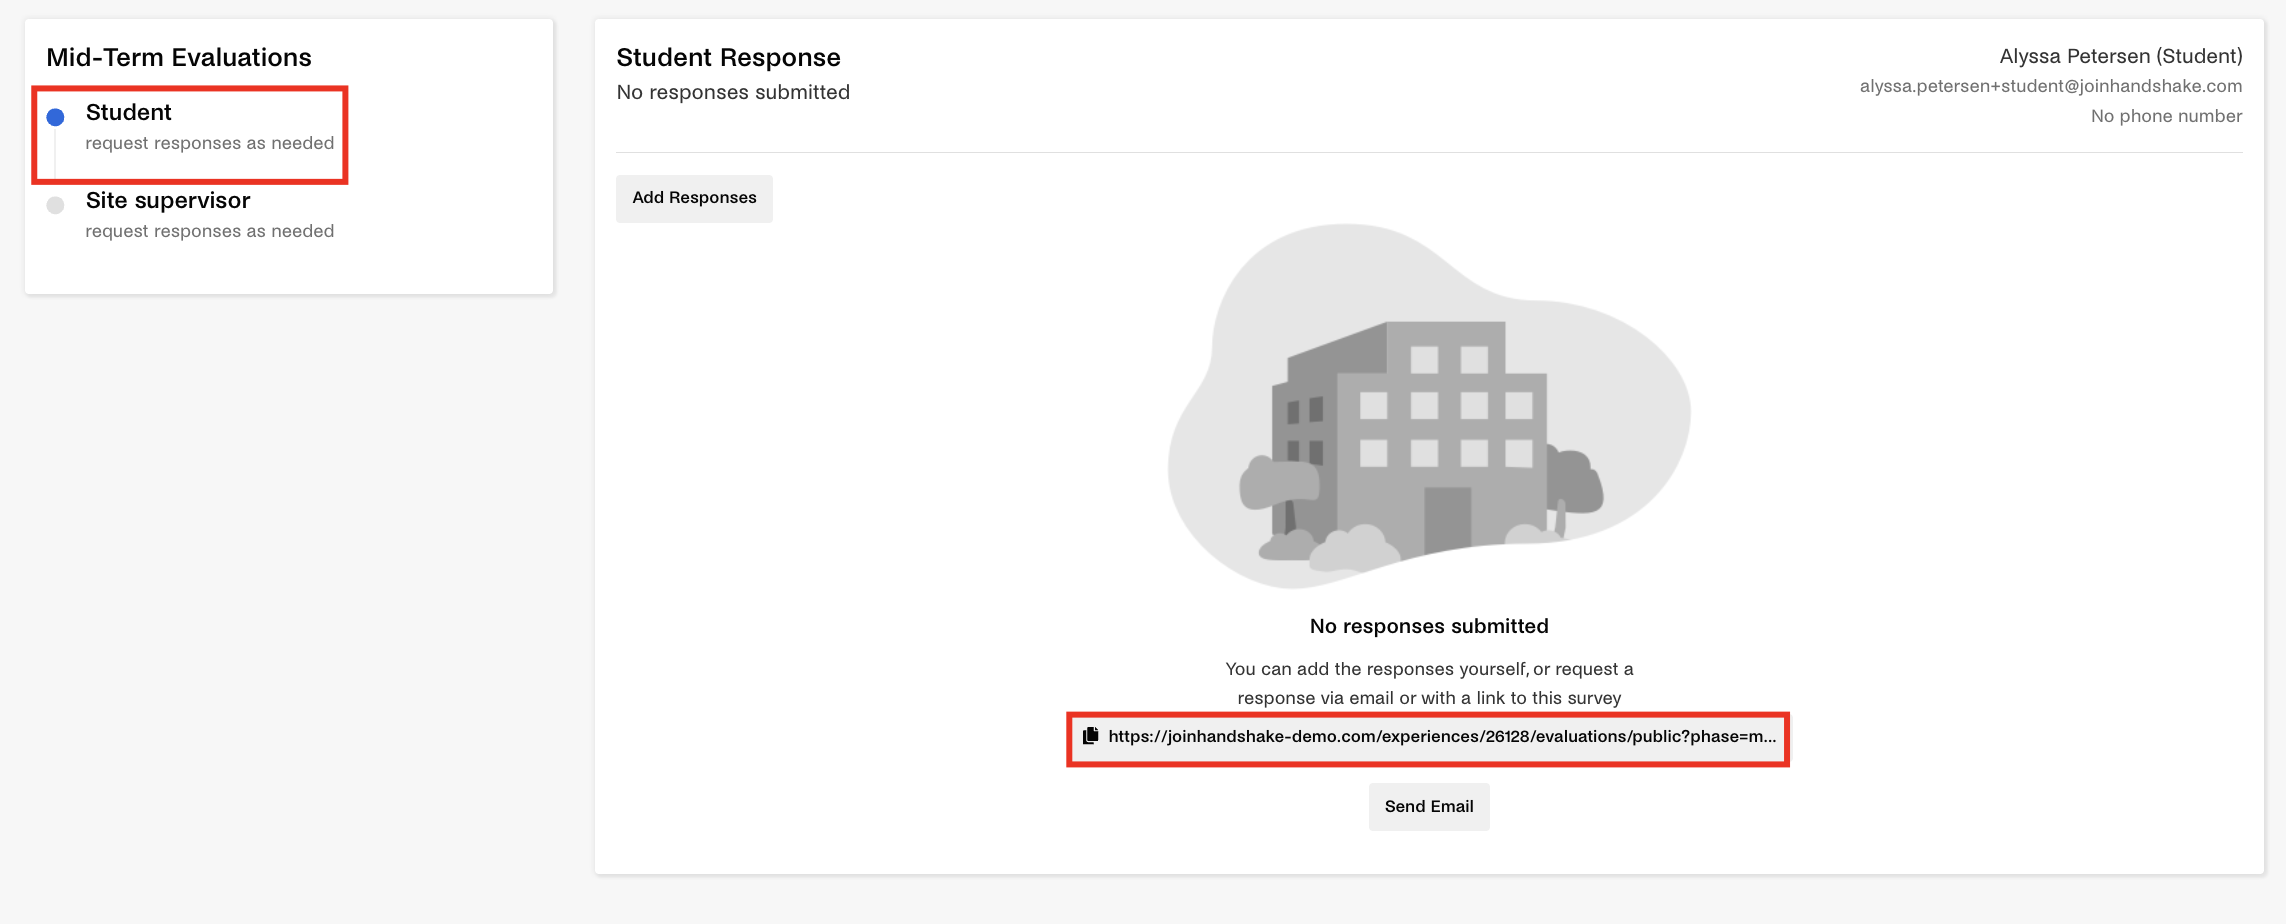Image resolution: width=2286 pixels, height=924 pixels.
Task: Click the No phone number text
Action: 2166,116
